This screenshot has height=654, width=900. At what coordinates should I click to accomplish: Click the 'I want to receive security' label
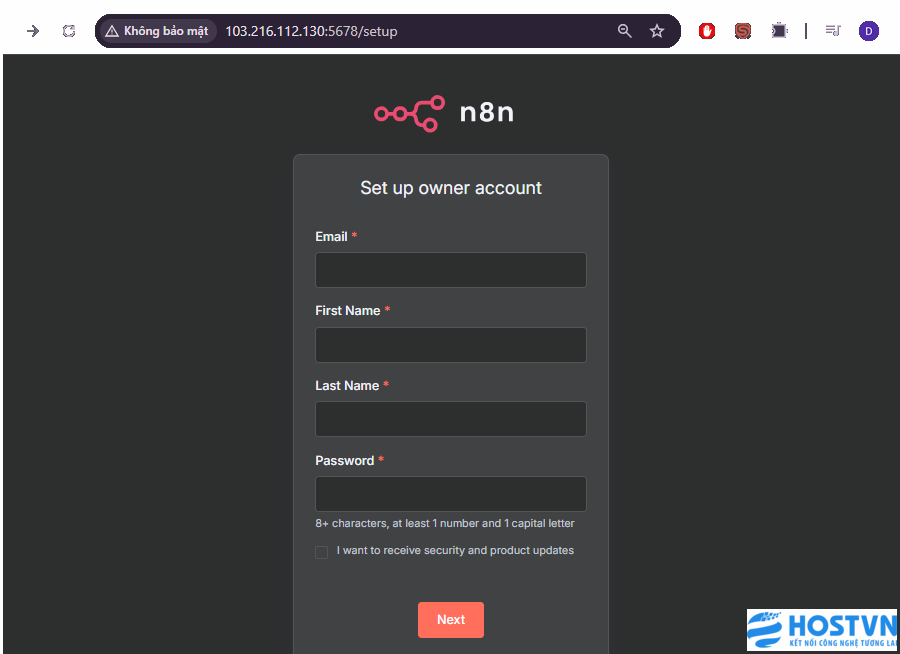click(x=455, y=550)
